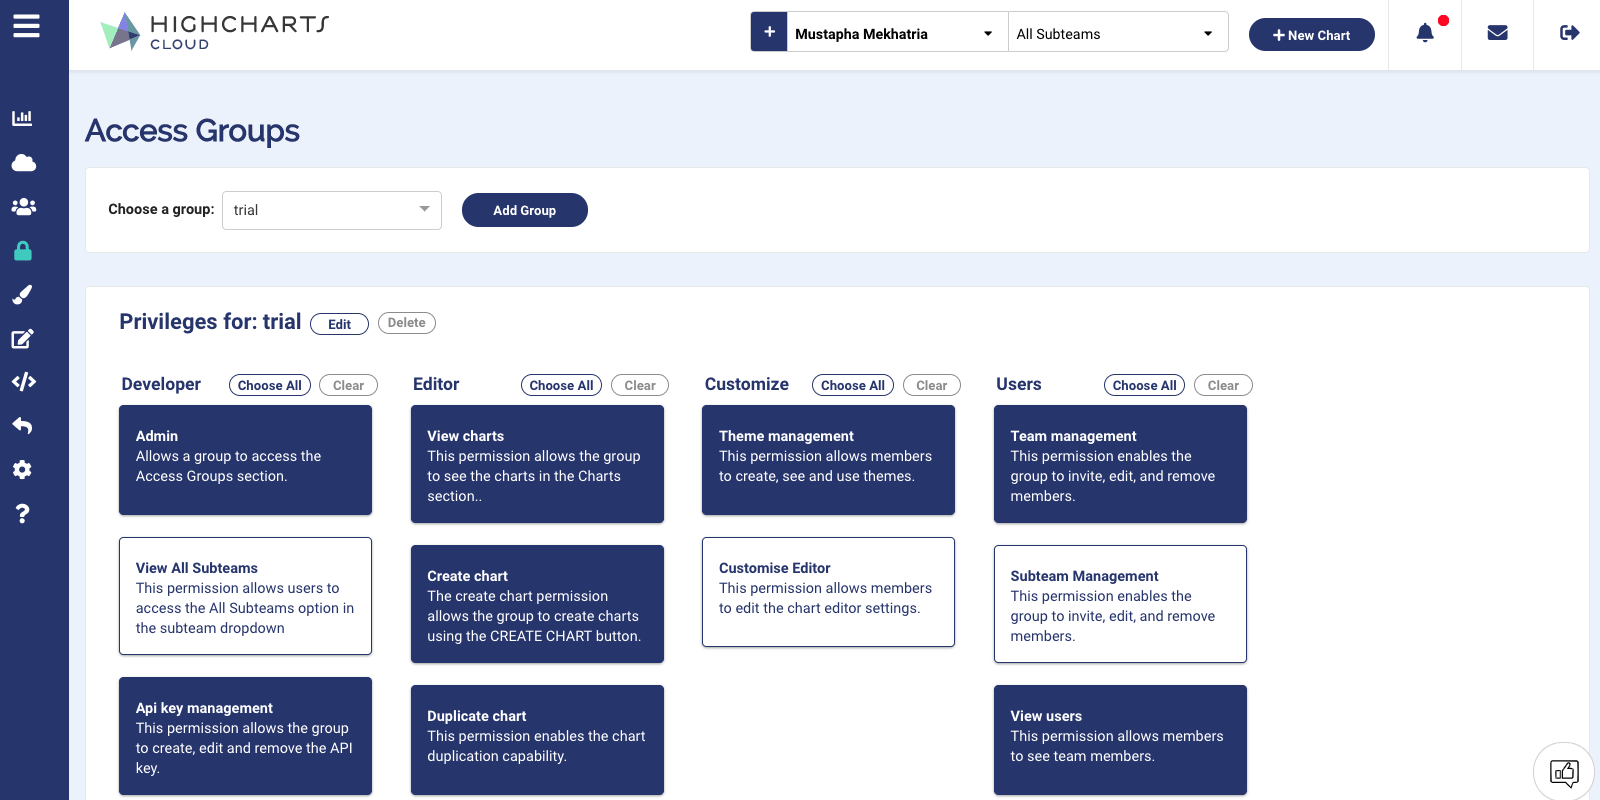Open the team users sidebar icon
Screen dimensions: 1600x800
tap(23, 207)
